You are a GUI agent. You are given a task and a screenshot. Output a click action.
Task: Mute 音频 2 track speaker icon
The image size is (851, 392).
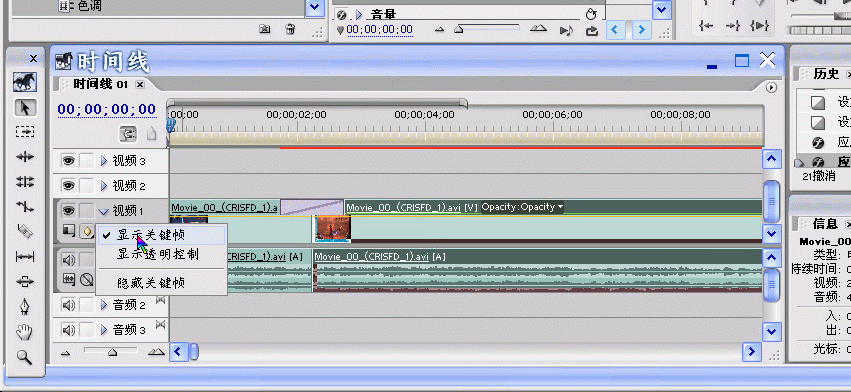point(68,305)
